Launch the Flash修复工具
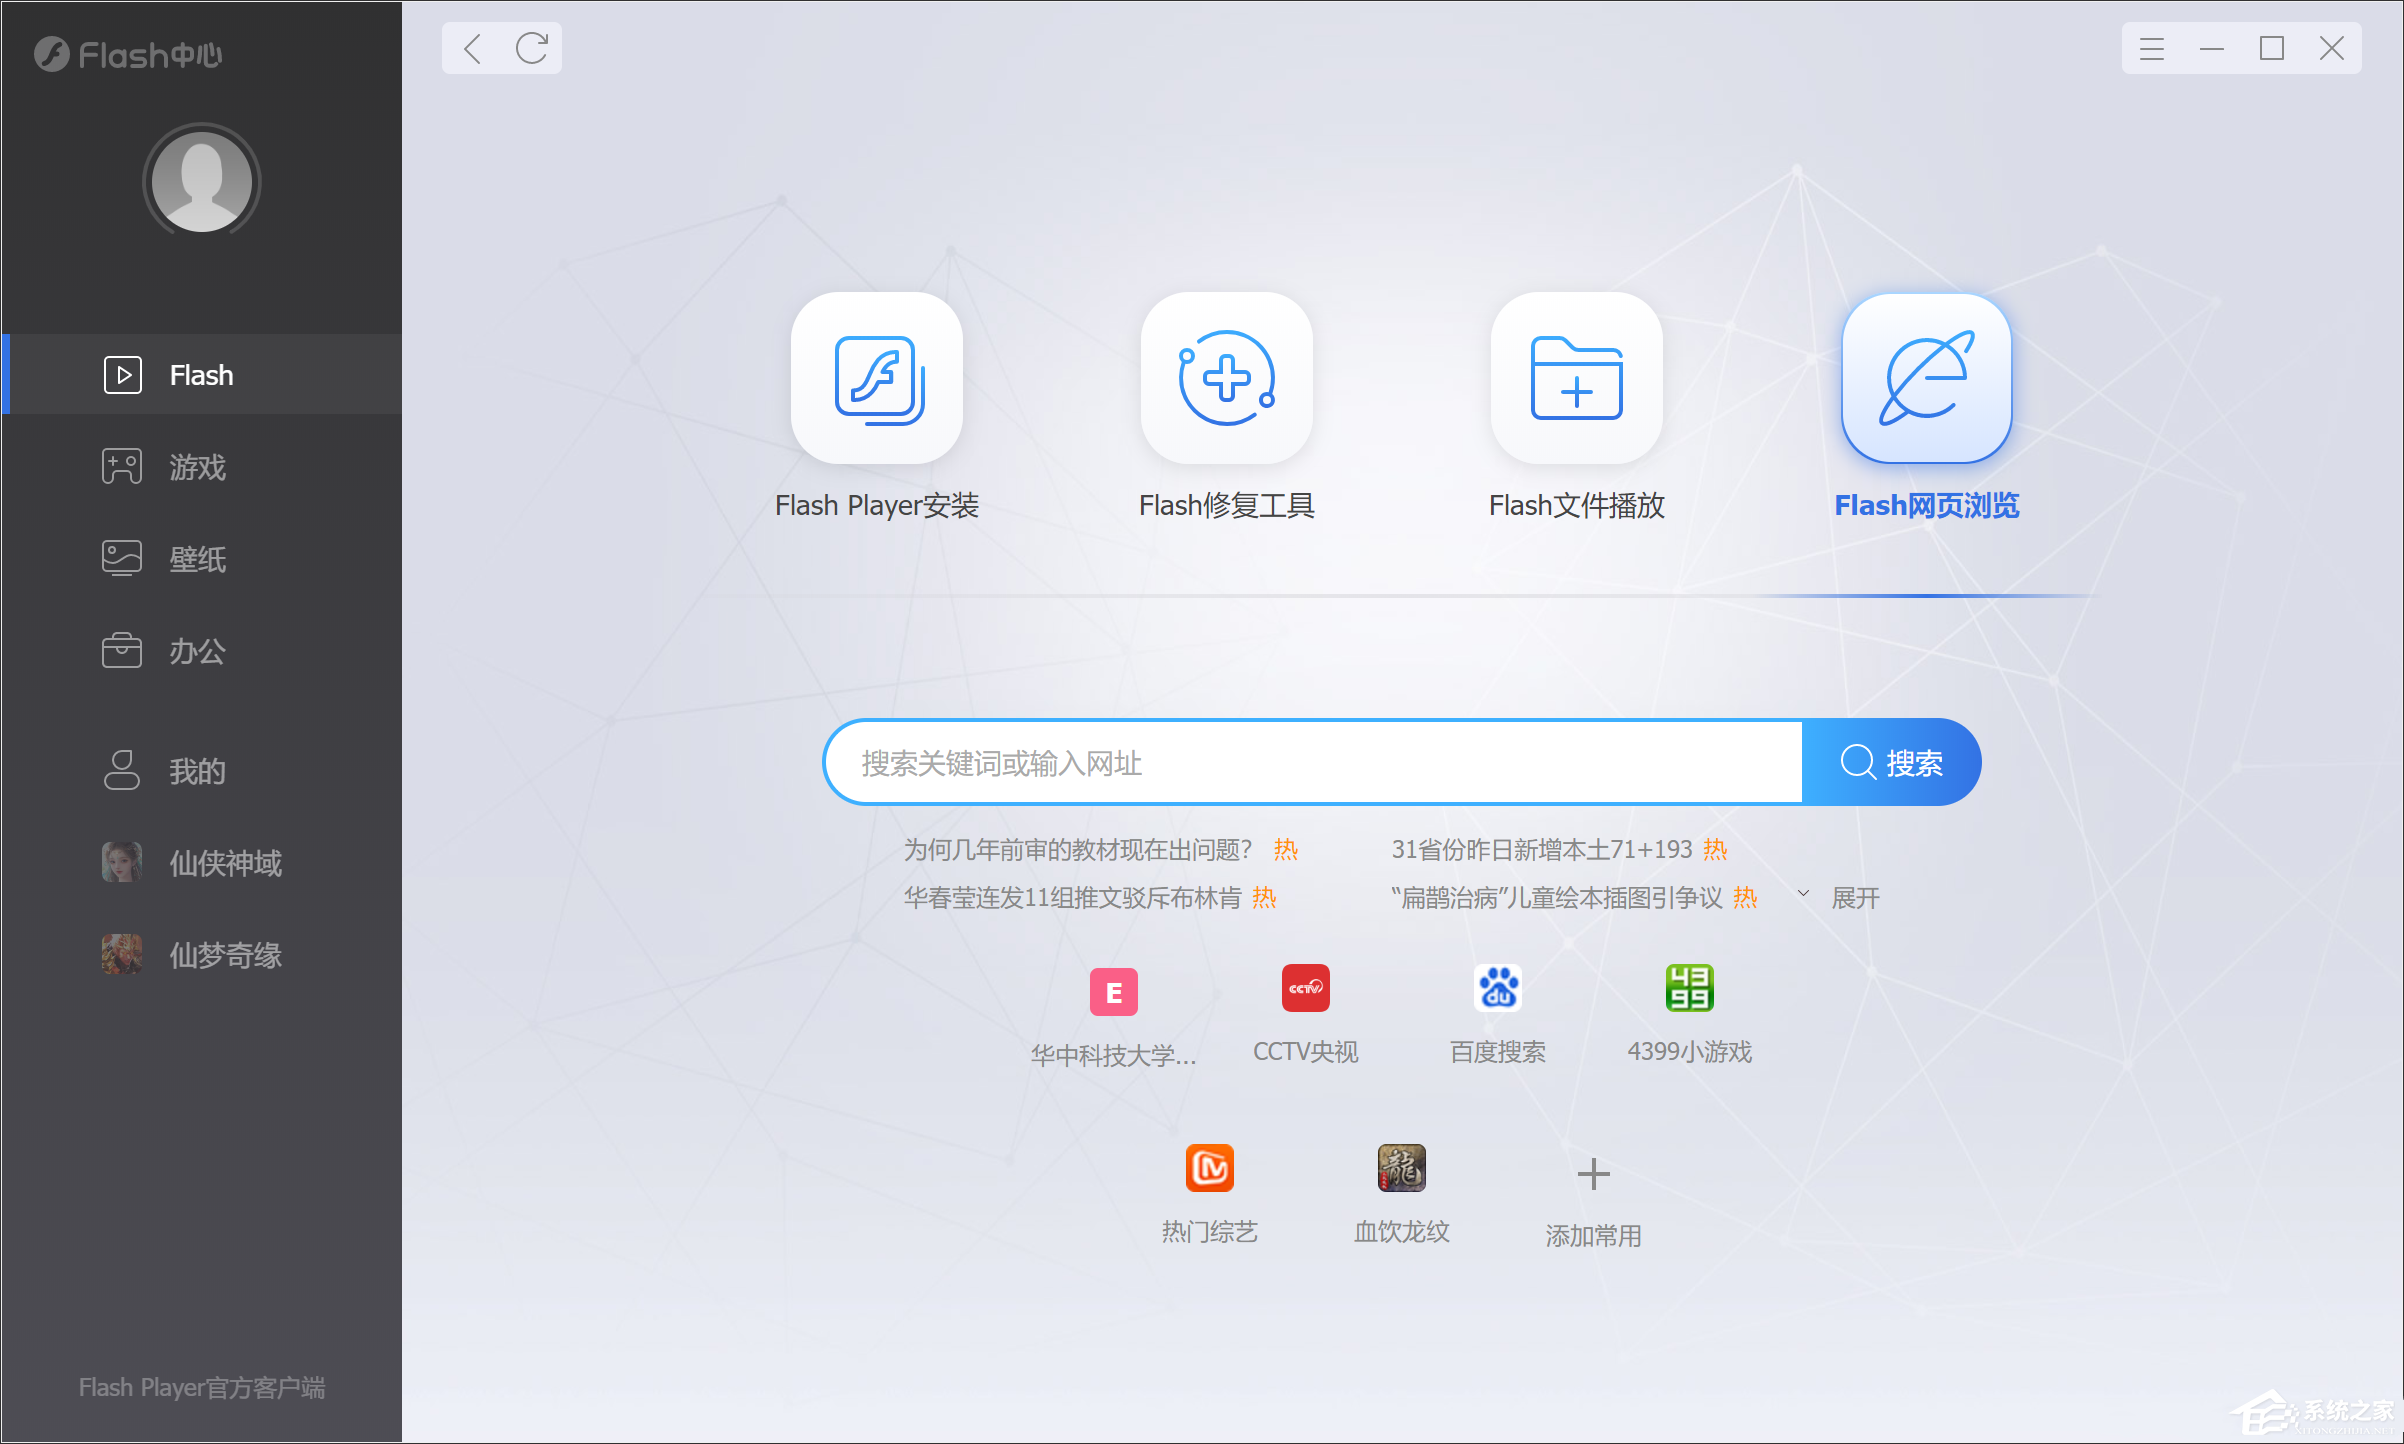This screenshot has height=1444, width=2404. tap(1226, 380)
